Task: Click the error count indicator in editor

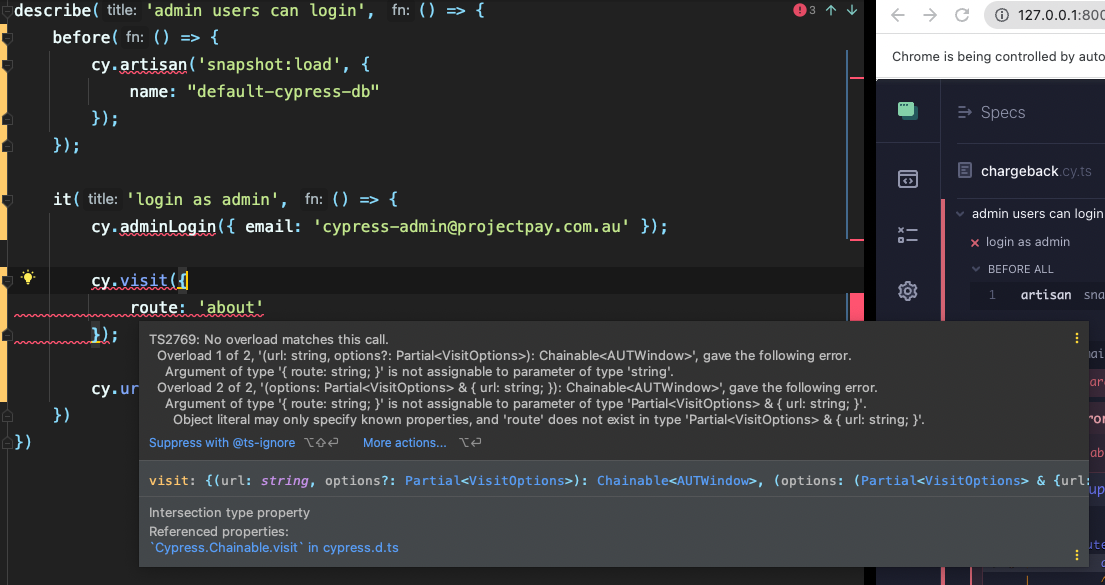Action: [804, 10]
